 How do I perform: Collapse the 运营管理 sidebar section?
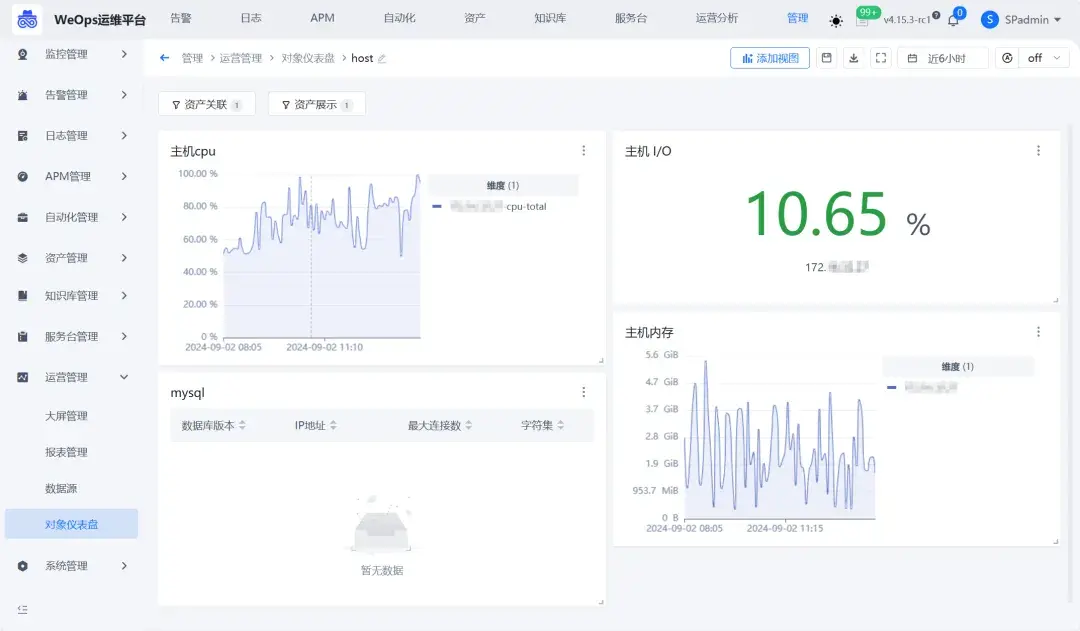coord(70,377)
